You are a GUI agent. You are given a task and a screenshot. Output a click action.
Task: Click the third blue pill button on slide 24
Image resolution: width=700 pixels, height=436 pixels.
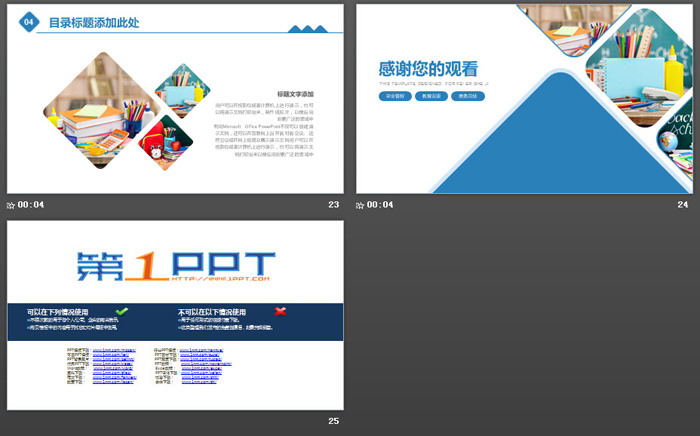(468, 96)
